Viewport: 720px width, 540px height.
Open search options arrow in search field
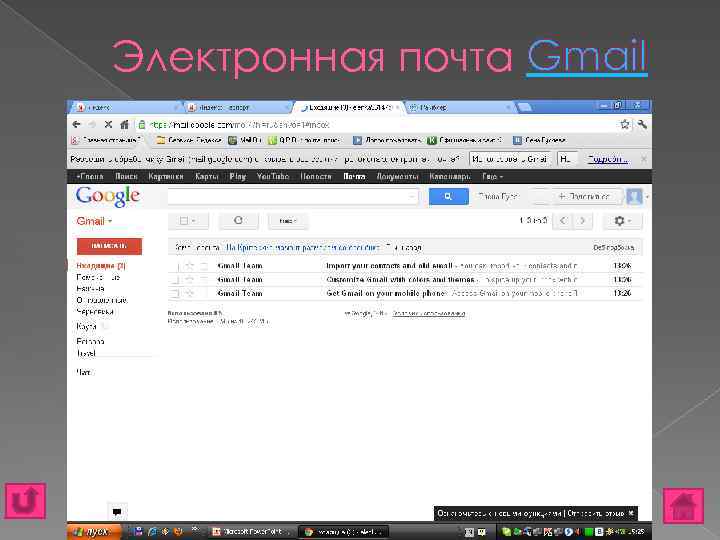point(411,197)
